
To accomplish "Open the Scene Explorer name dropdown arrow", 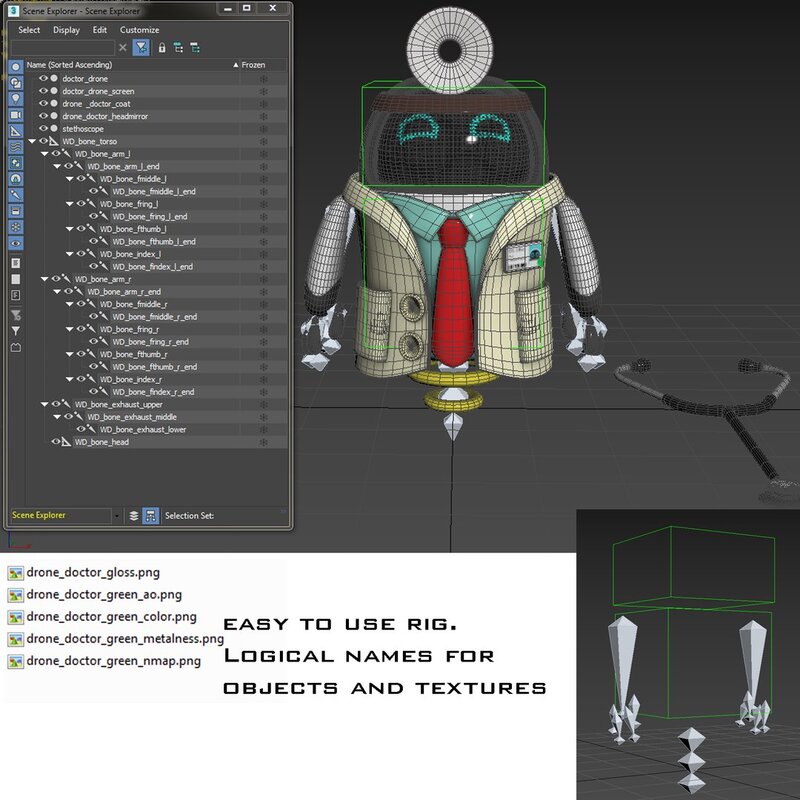I will click(x=117, y=516).
